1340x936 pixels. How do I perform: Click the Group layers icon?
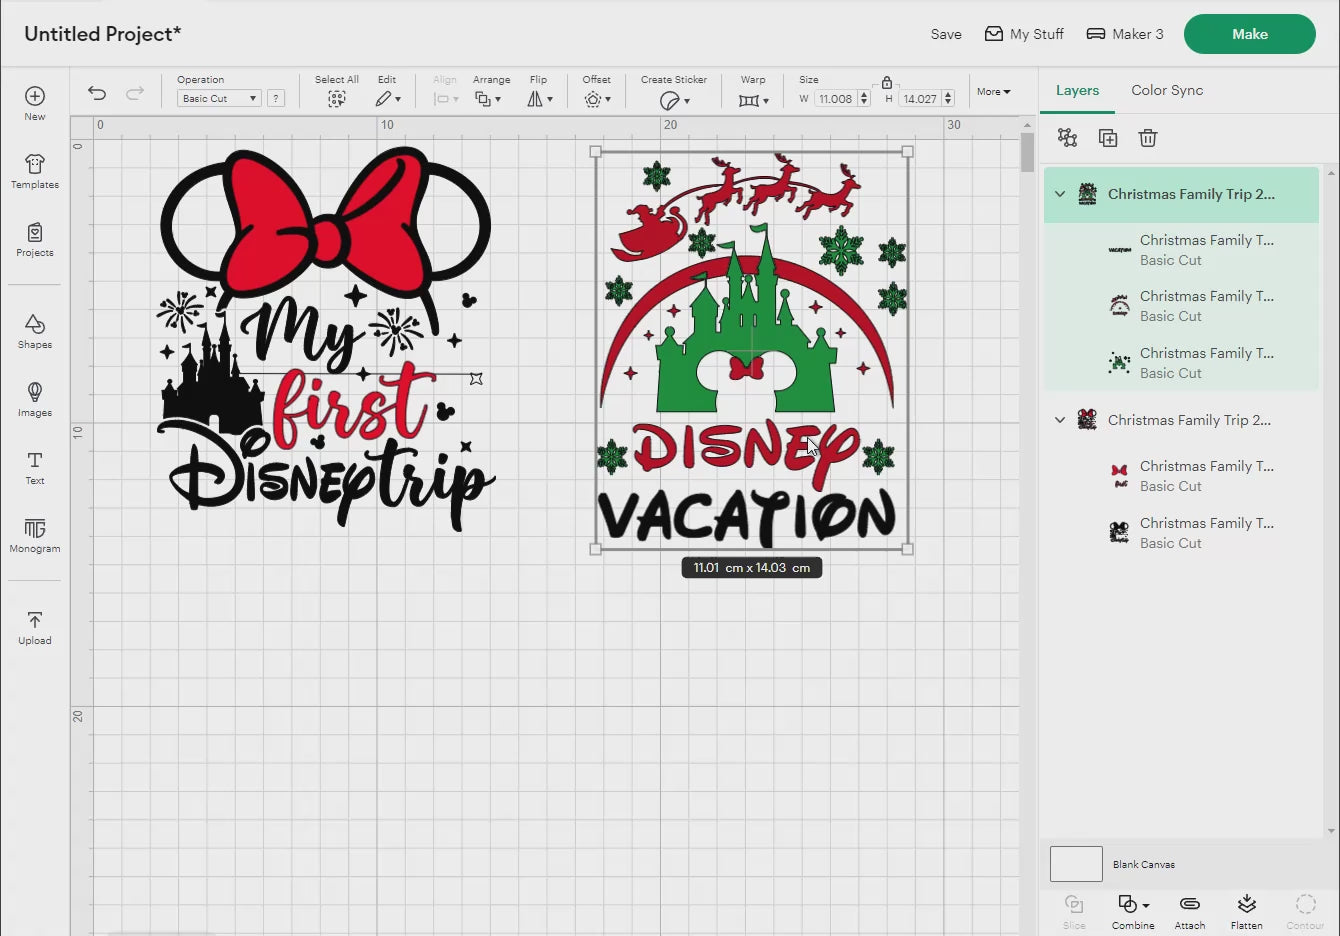1068,138
